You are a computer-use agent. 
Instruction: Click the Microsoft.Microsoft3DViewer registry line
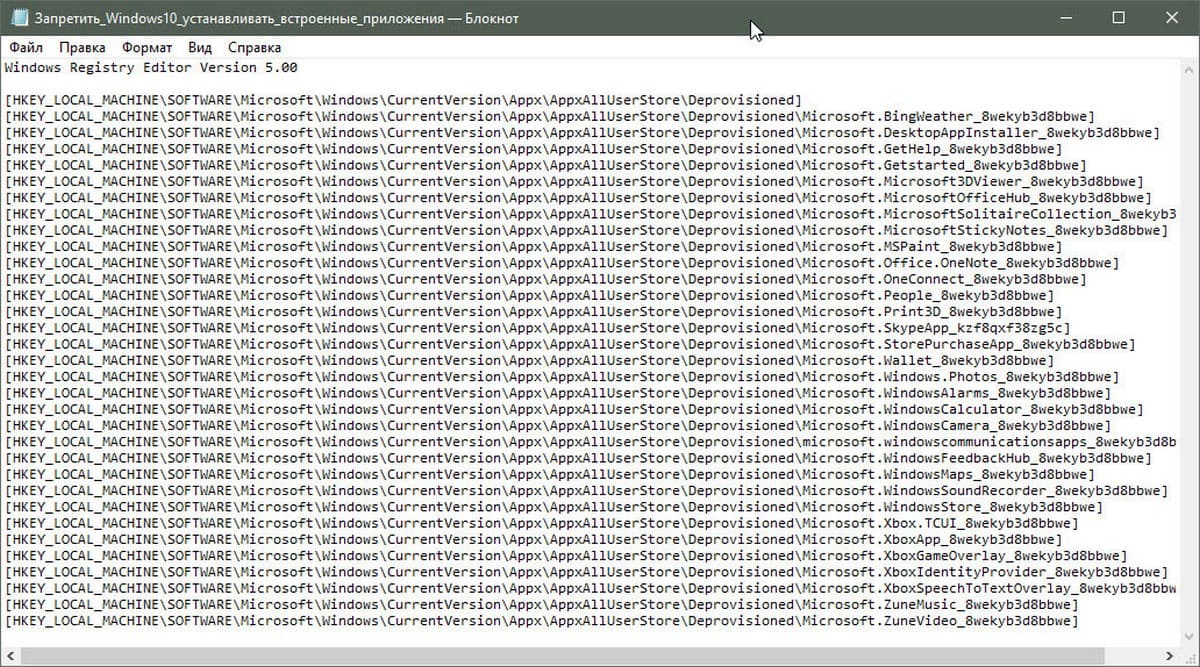pyautogui.click(x=574, y=181)
